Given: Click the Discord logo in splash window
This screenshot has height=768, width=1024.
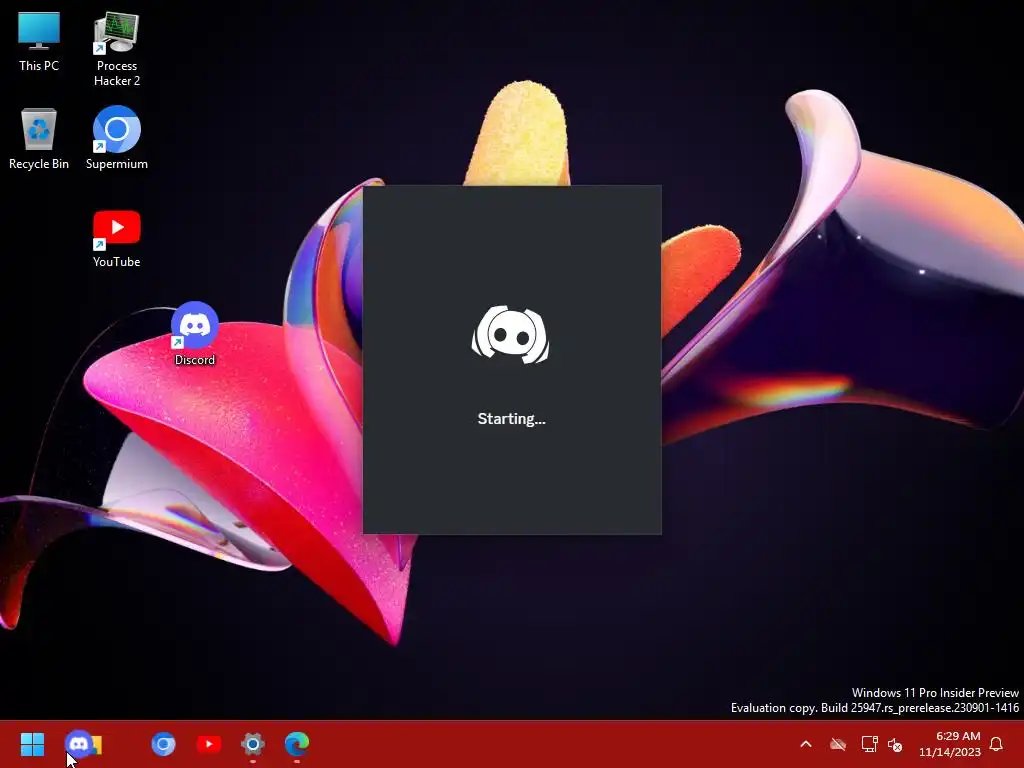Looking at the screenshot, I should (x=511, y=334).
